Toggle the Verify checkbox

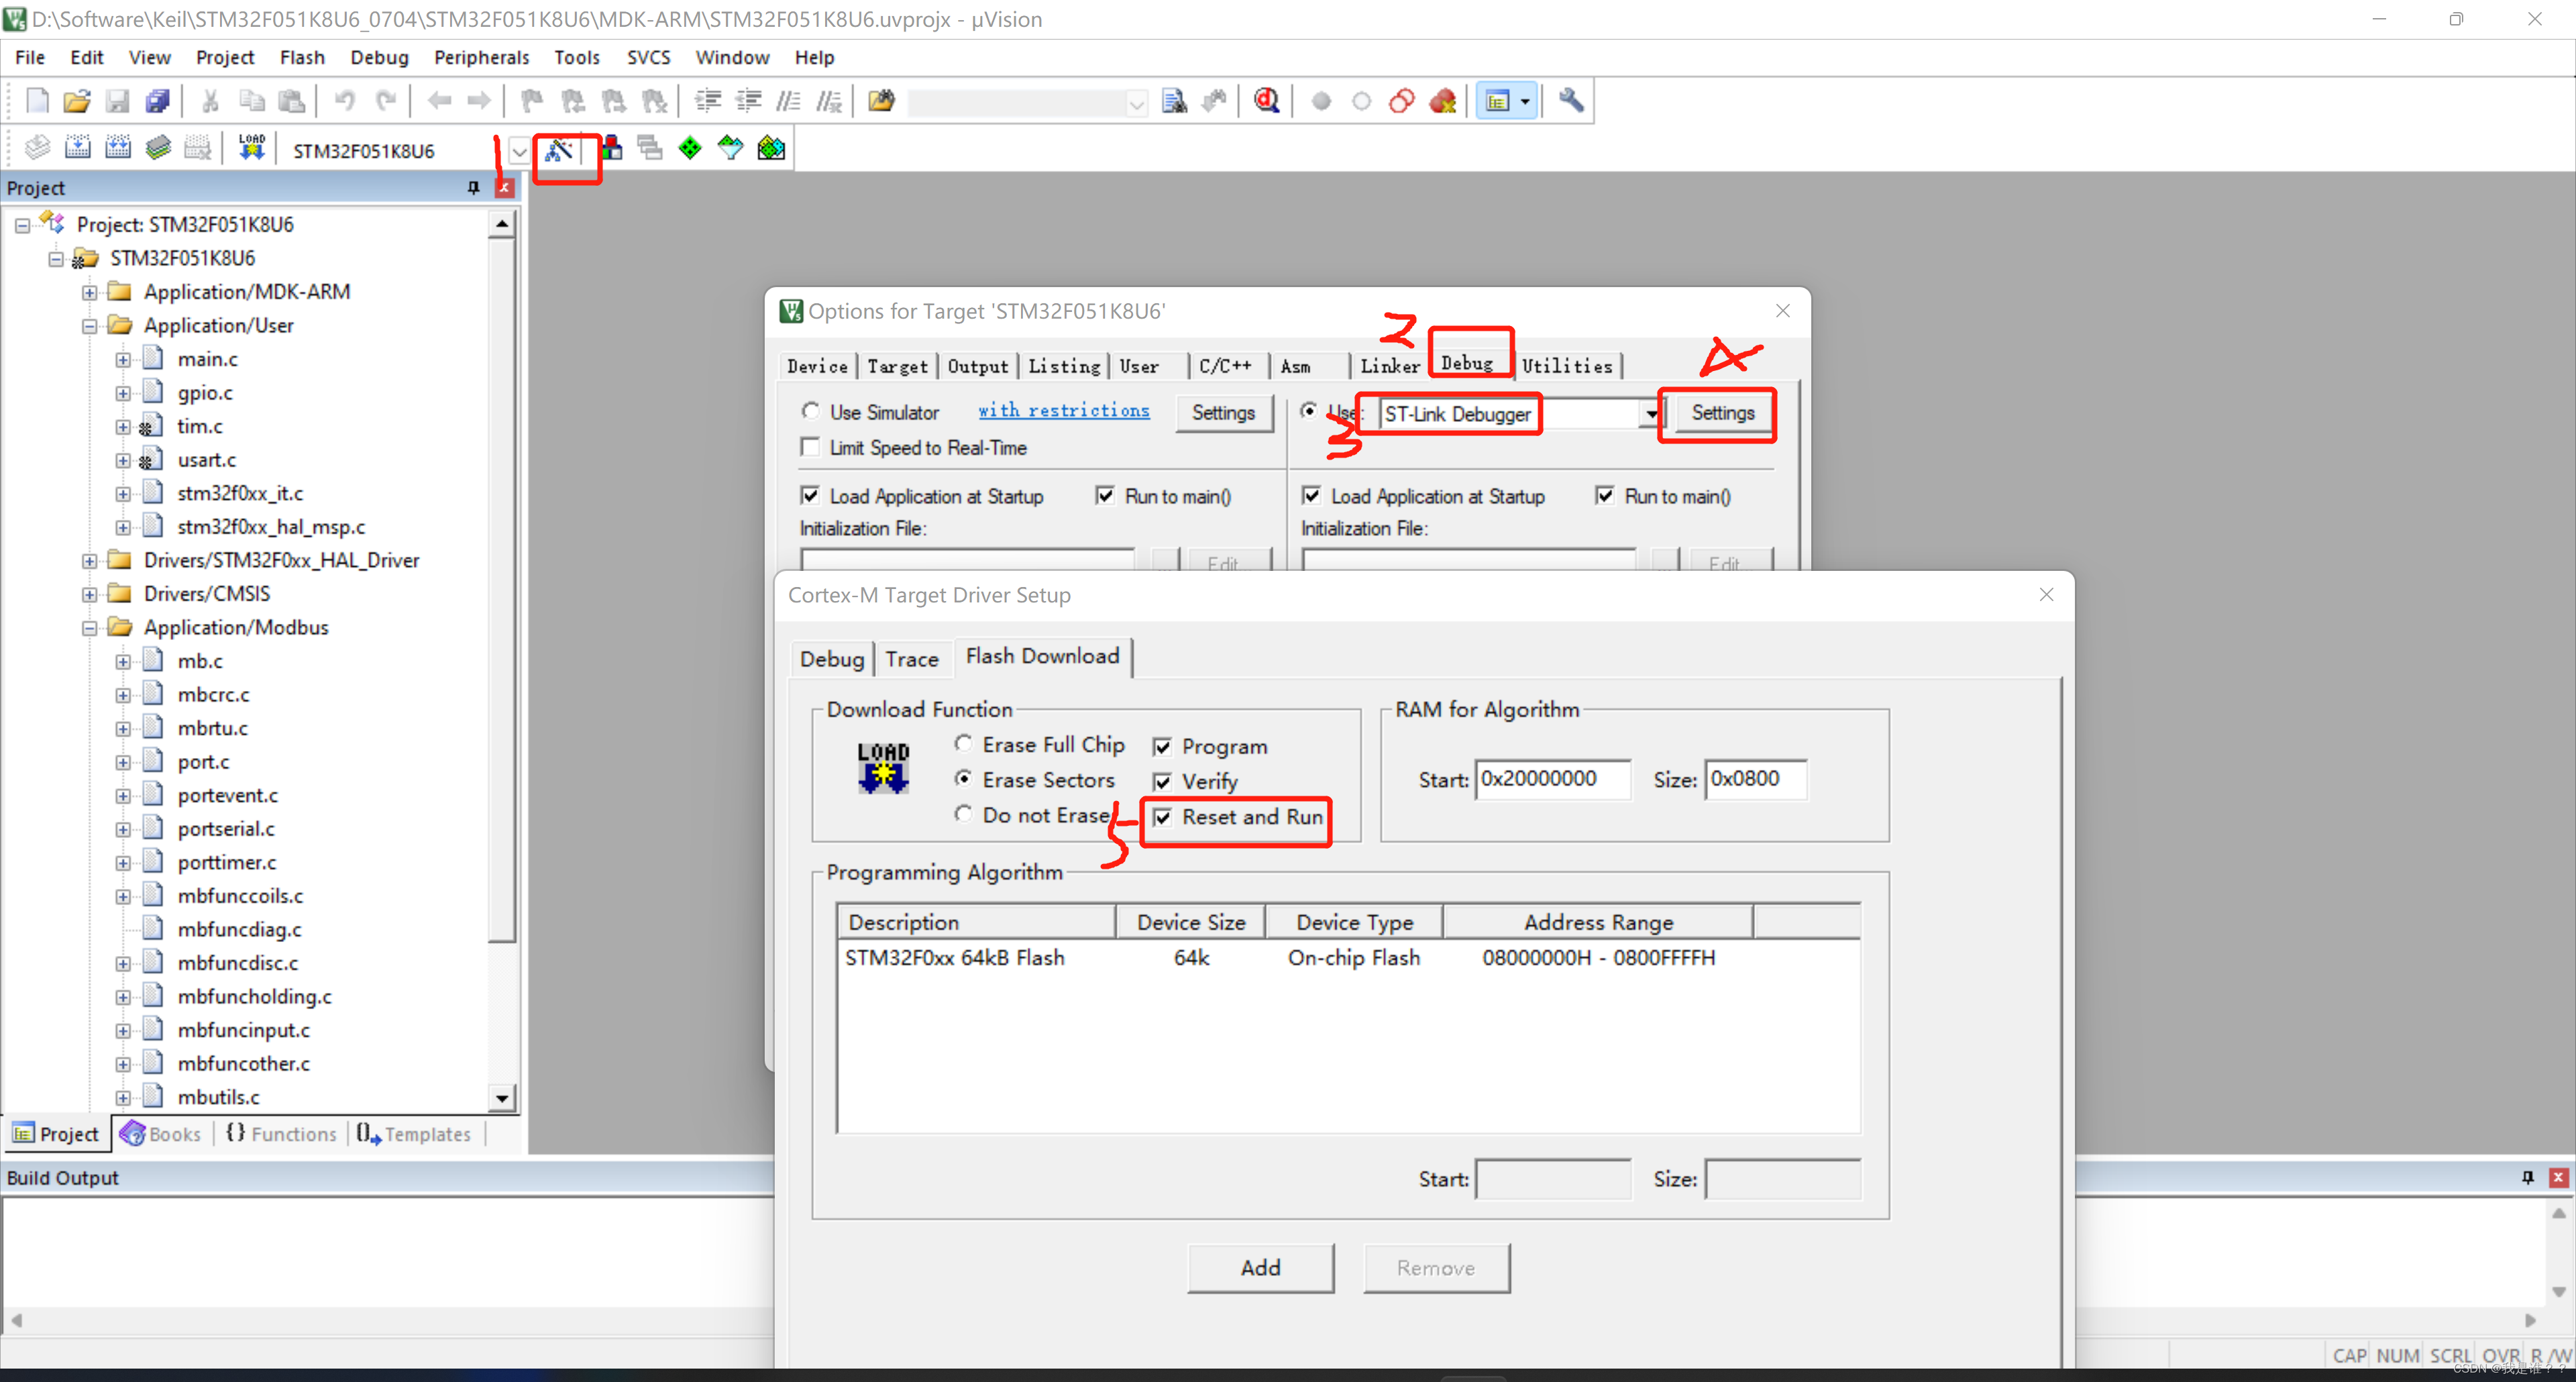[x=1162, y=782]
